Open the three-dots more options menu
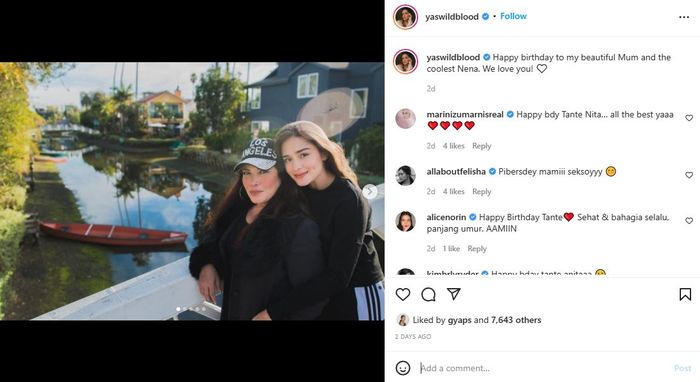 684,17
